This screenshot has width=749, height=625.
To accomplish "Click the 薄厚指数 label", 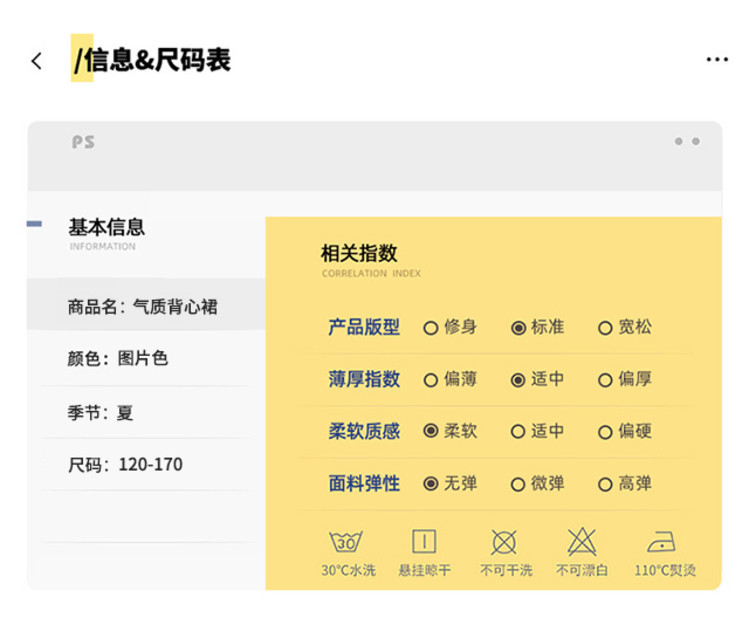I will (x=364, y=379).
